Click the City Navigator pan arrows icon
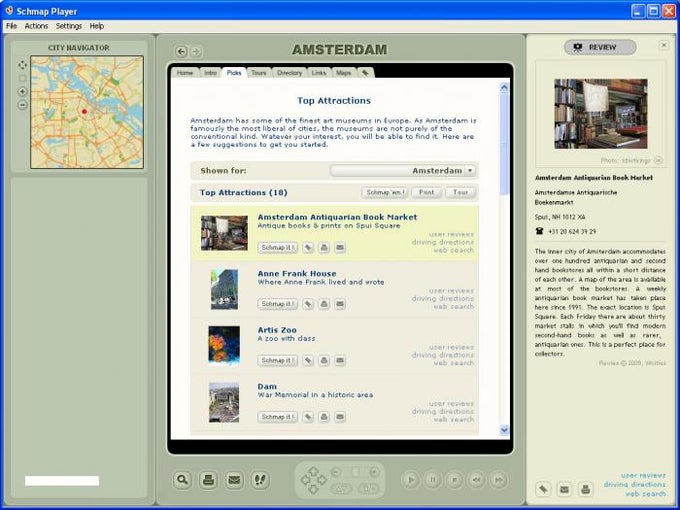The image size is (680, 510). click(x=23, y=65)
